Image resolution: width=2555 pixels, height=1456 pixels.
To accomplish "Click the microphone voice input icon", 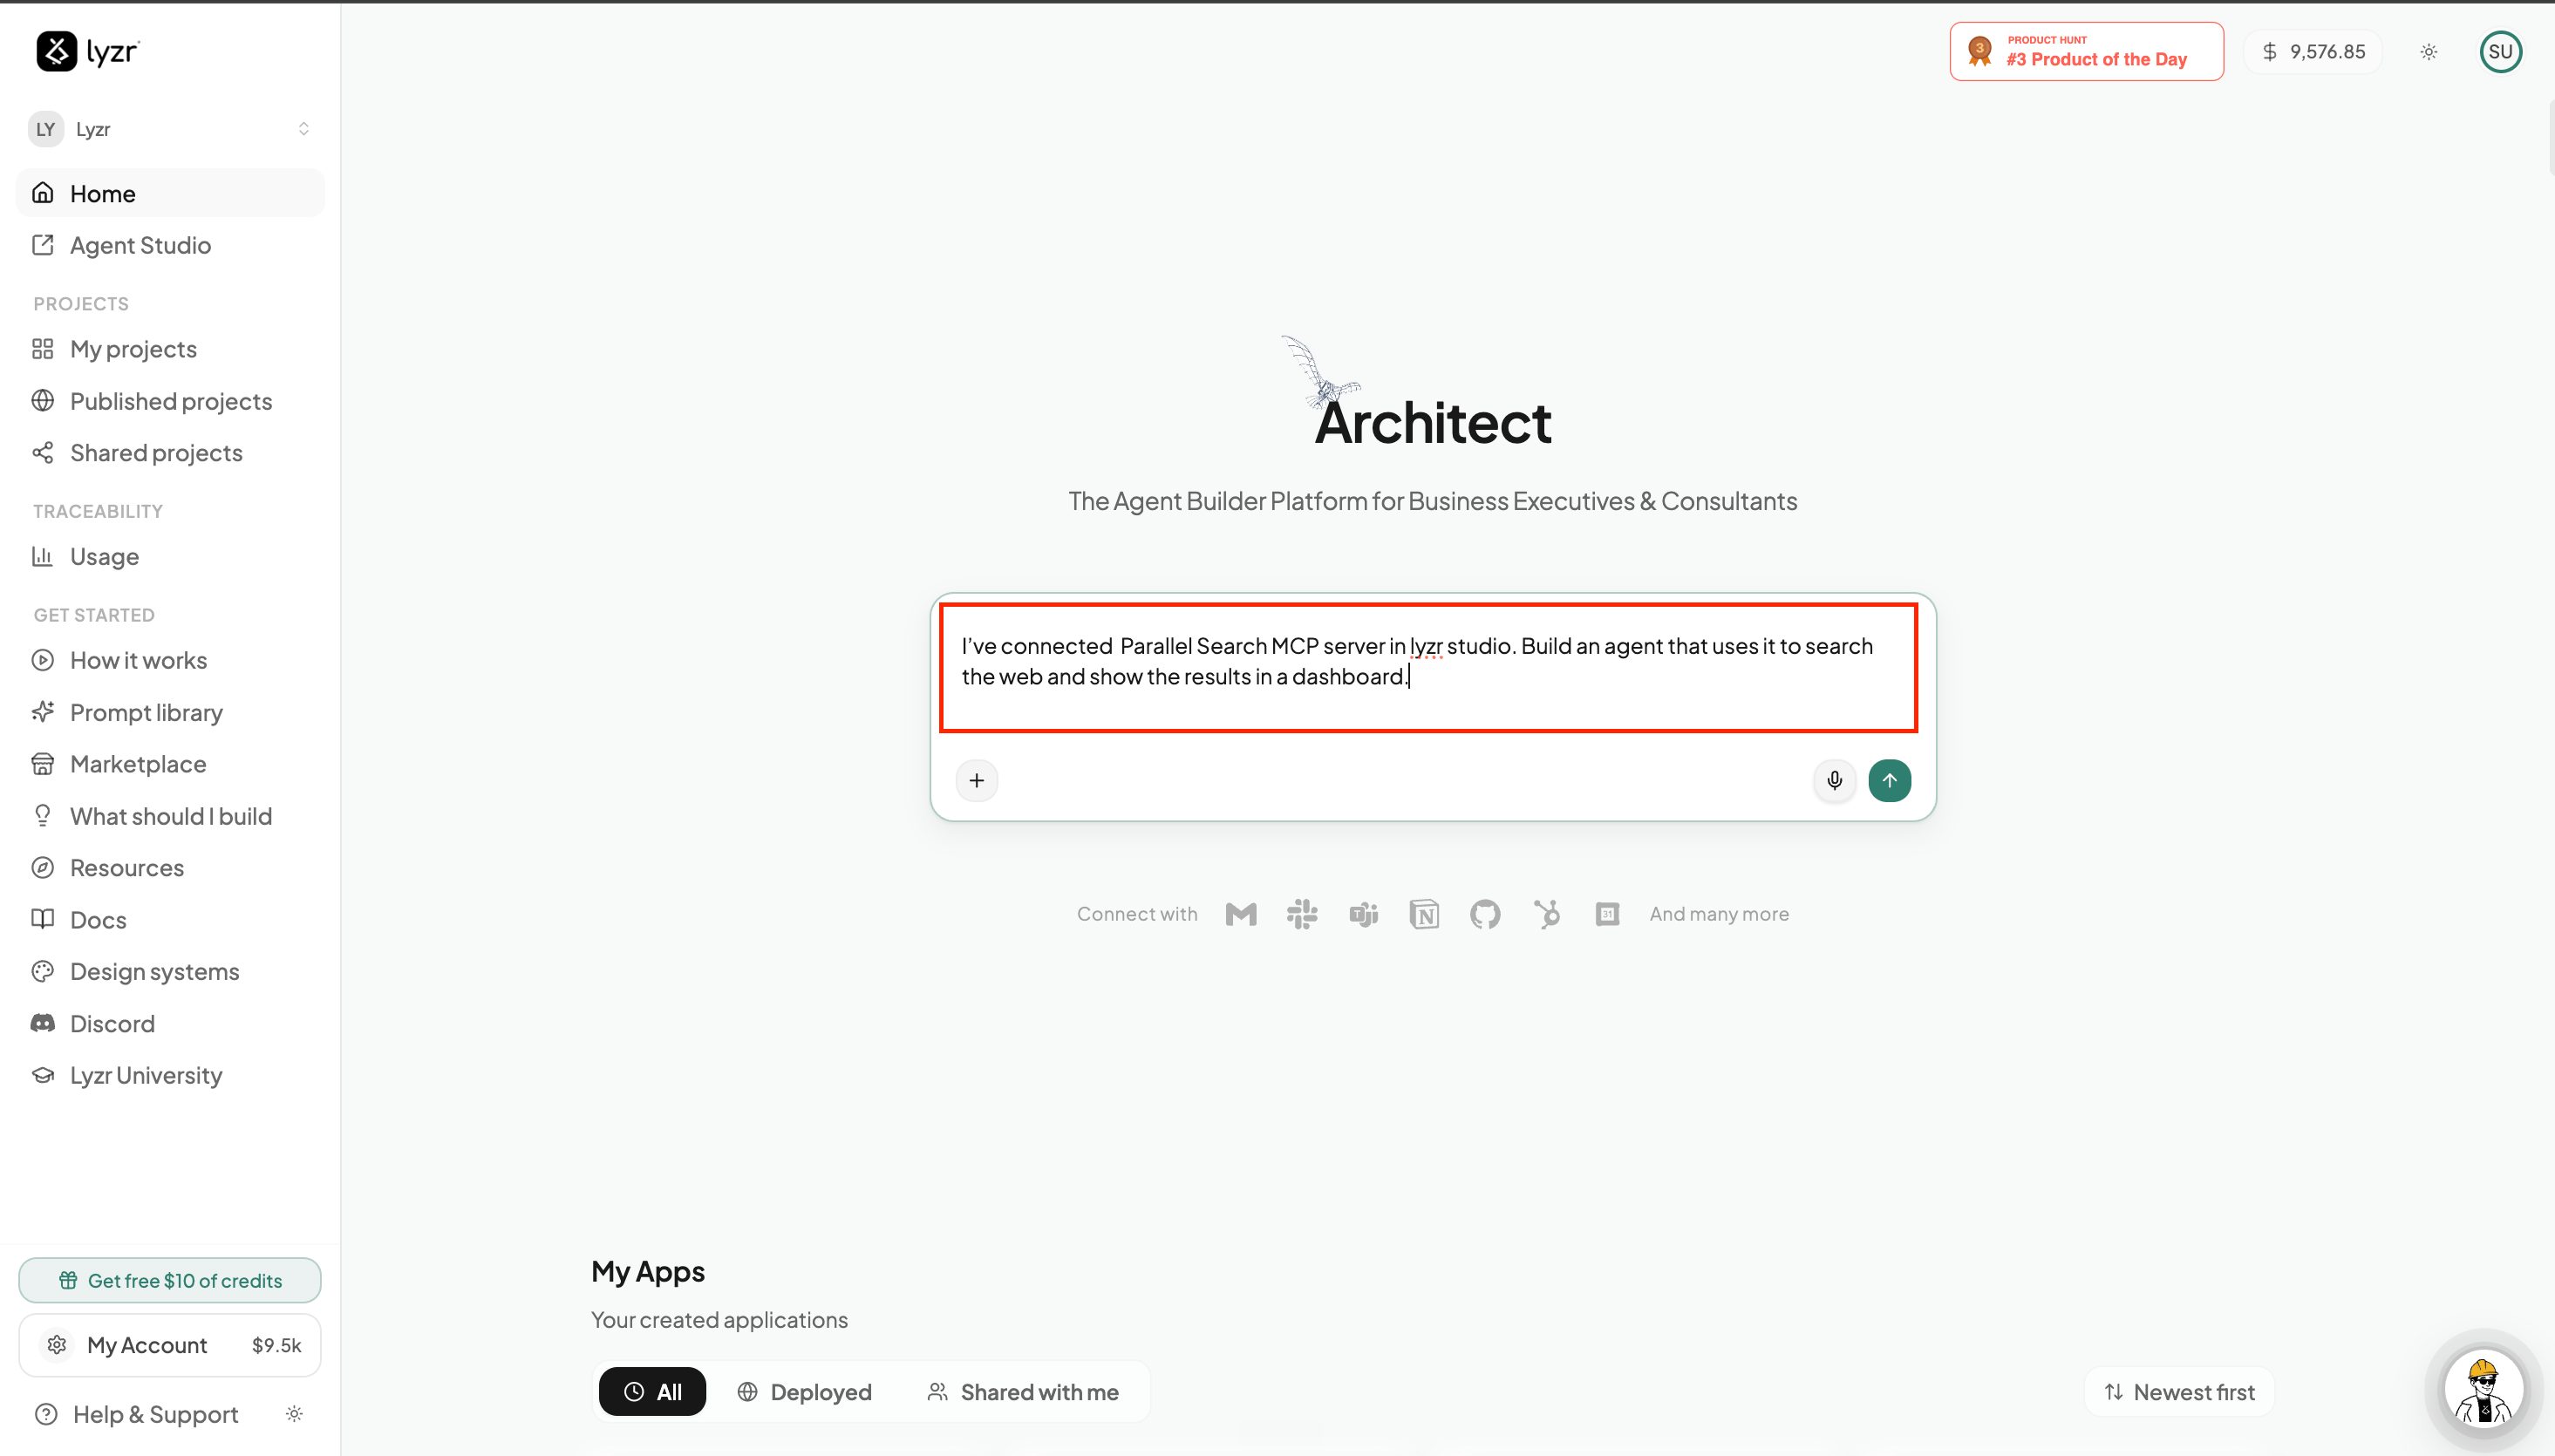I will [x=1834, y=780].
